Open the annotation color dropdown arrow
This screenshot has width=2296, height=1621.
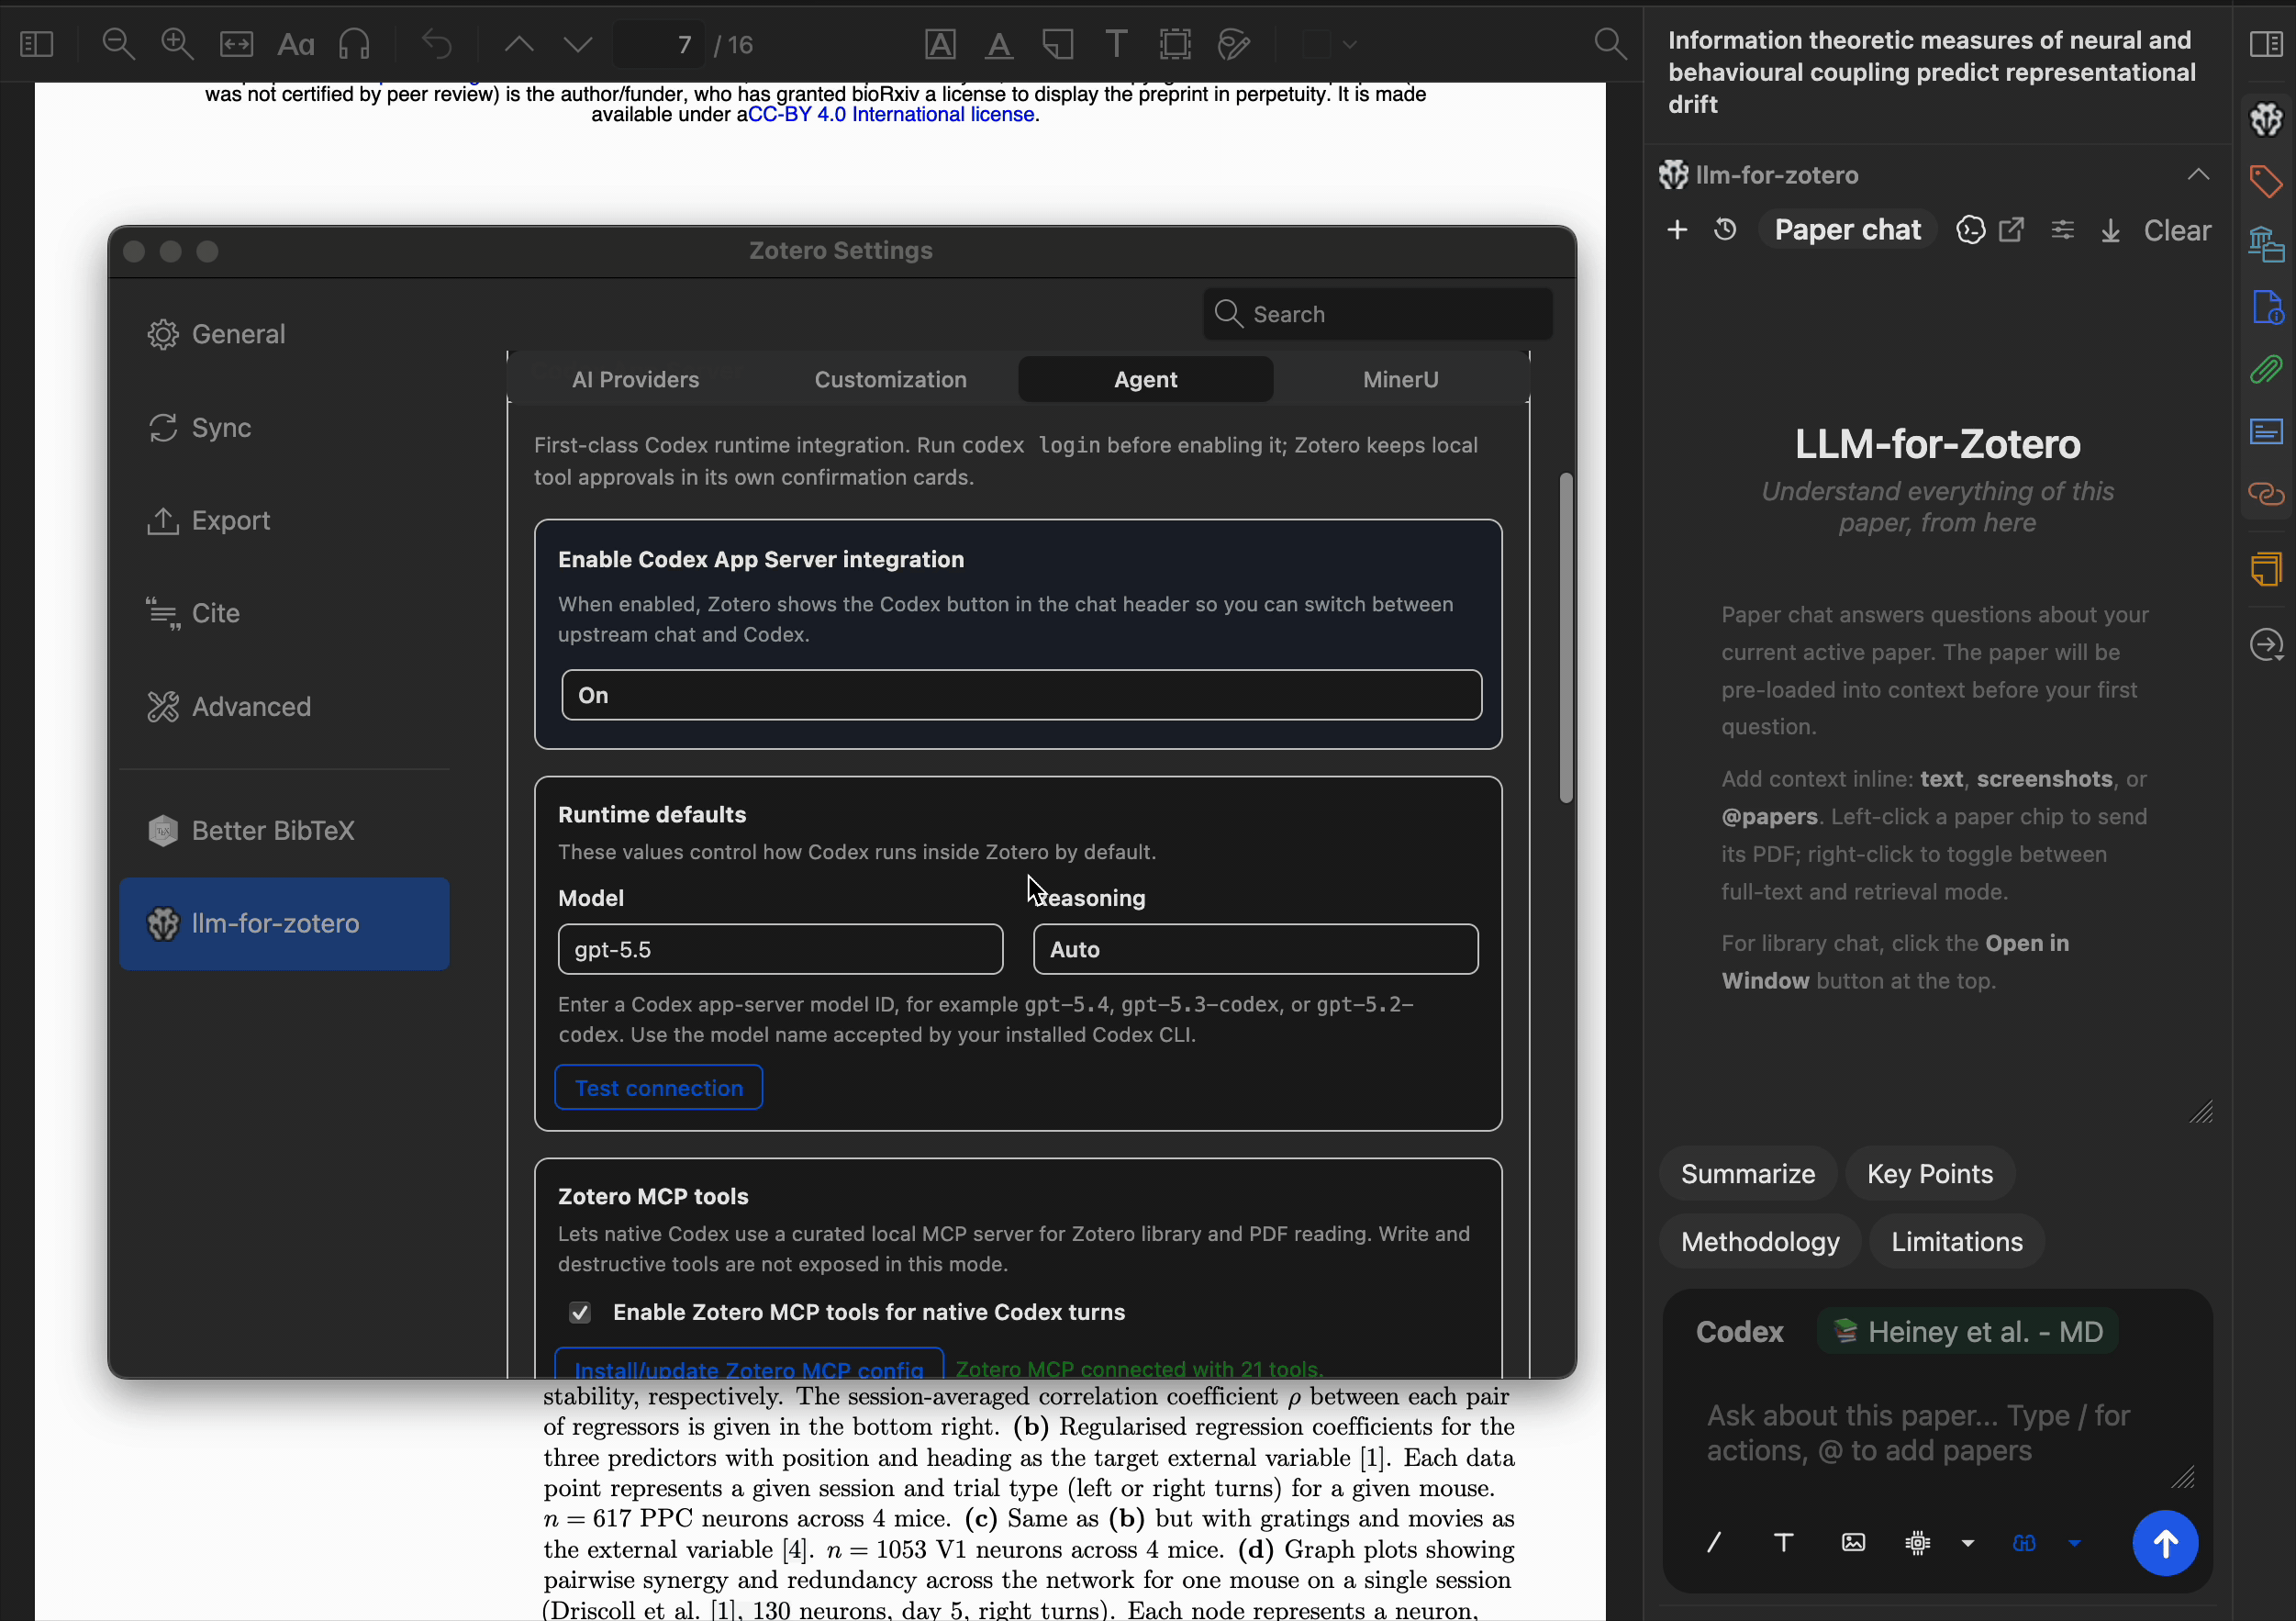pos(1350,44)
